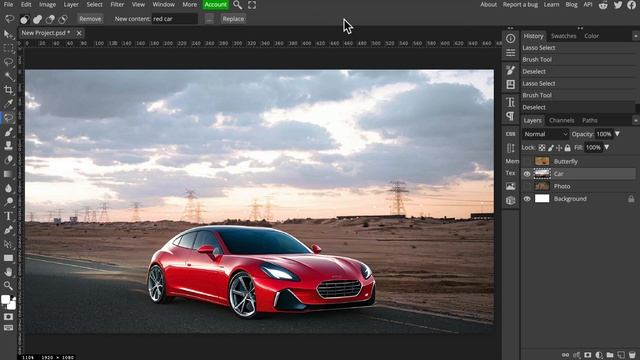Select the Clone Stamp tool
The width and height of the screenshot is (640, 360).
(8, 146)
